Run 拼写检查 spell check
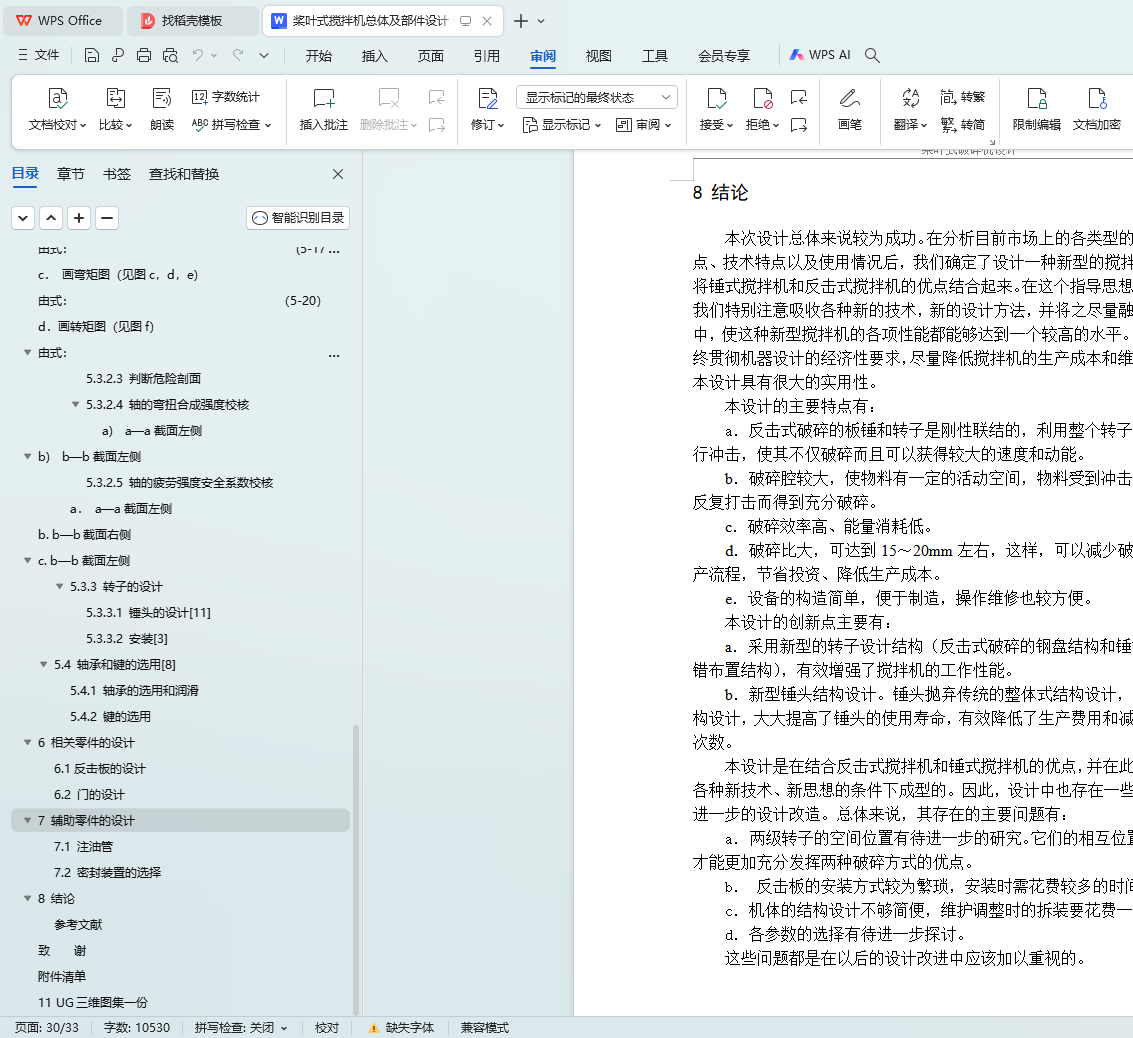This screenshot has height=1038, width=1133. [x=231, y=124]
